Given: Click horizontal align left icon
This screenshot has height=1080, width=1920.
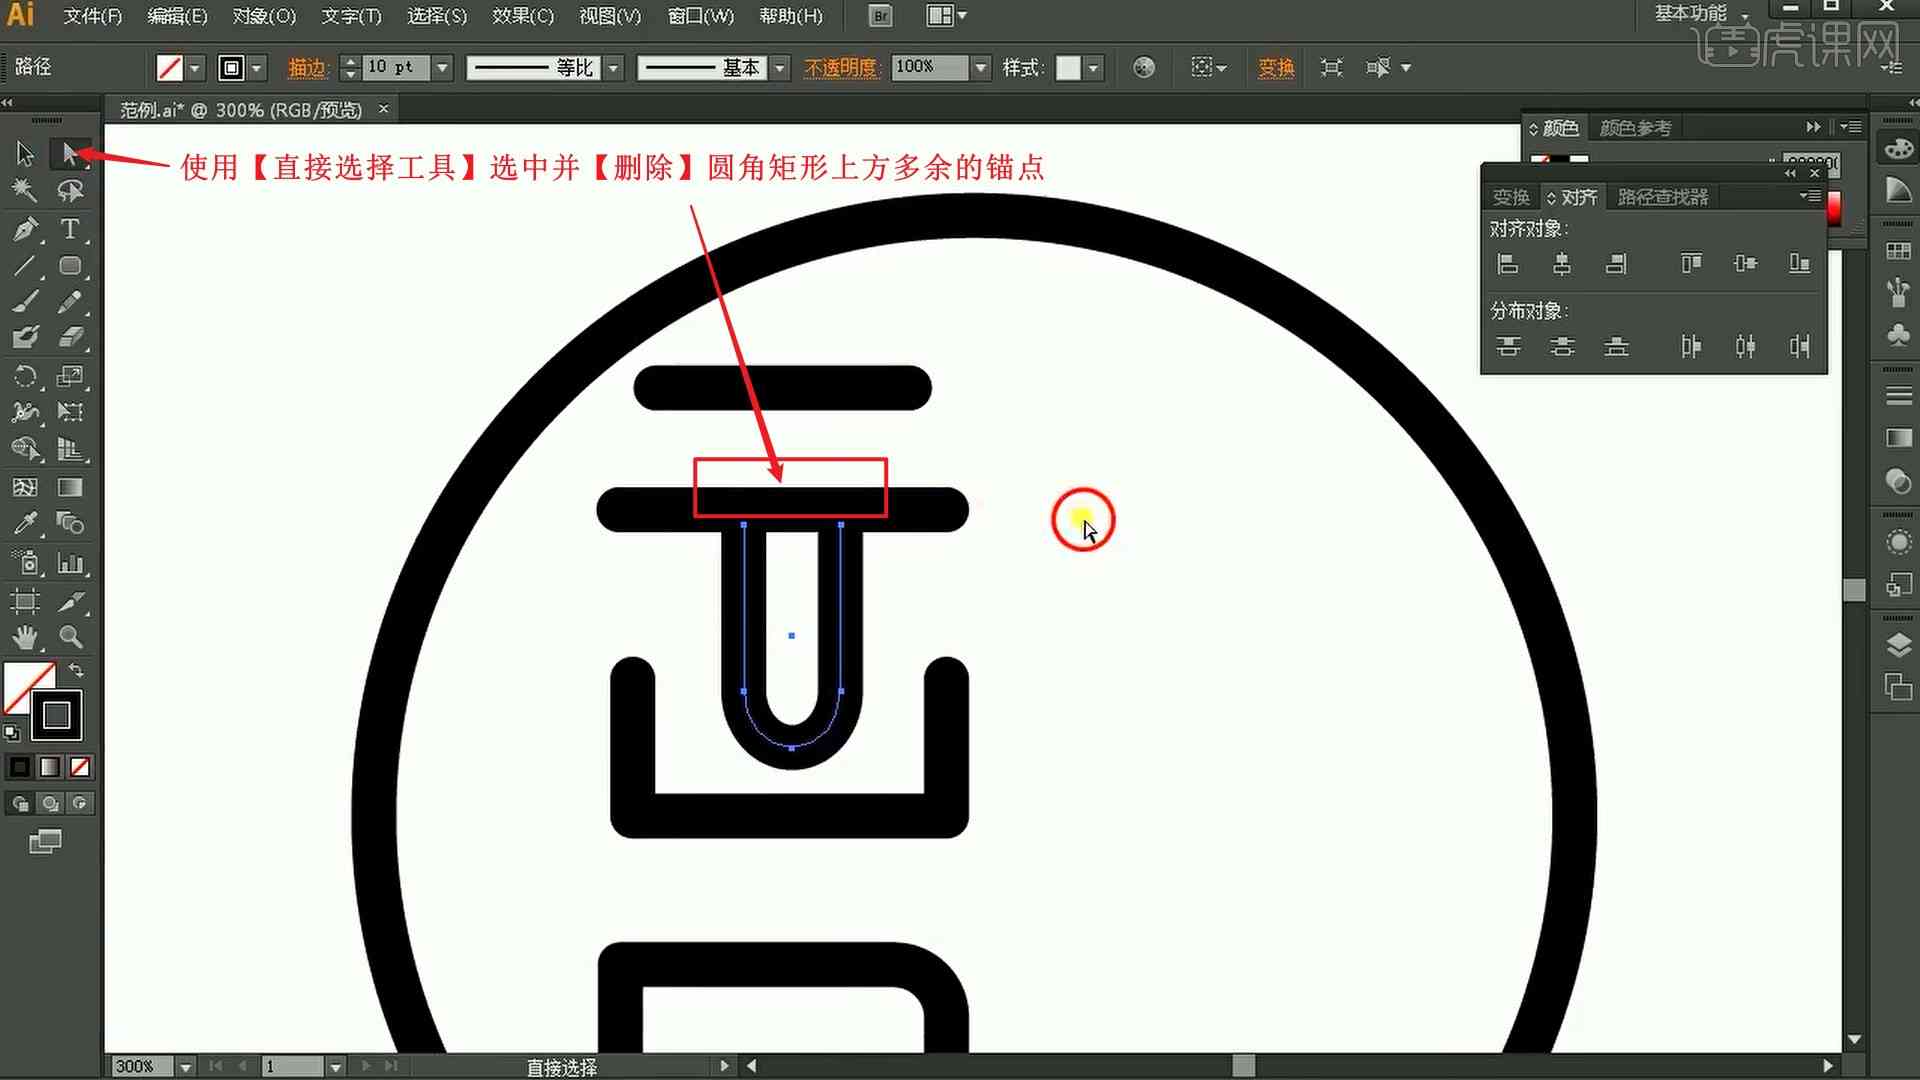Looking at the screenshot, I should pyautogui.click(x=1508, y=264).
